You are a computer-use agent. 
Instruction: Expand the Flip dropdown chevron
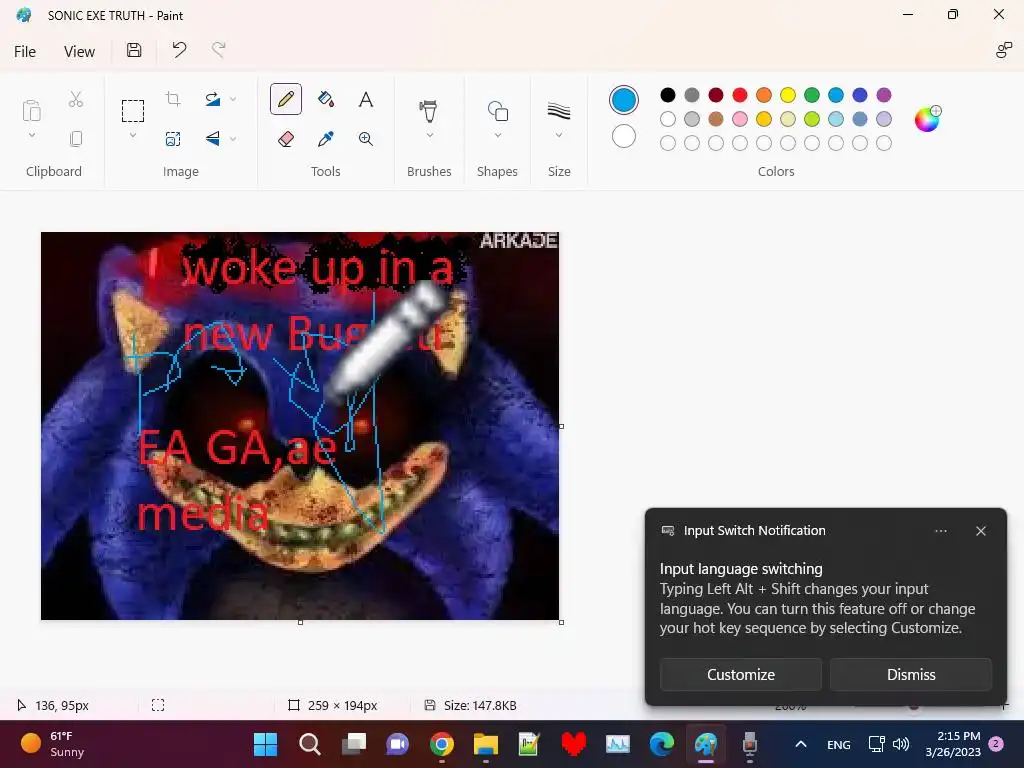[233, 138]
